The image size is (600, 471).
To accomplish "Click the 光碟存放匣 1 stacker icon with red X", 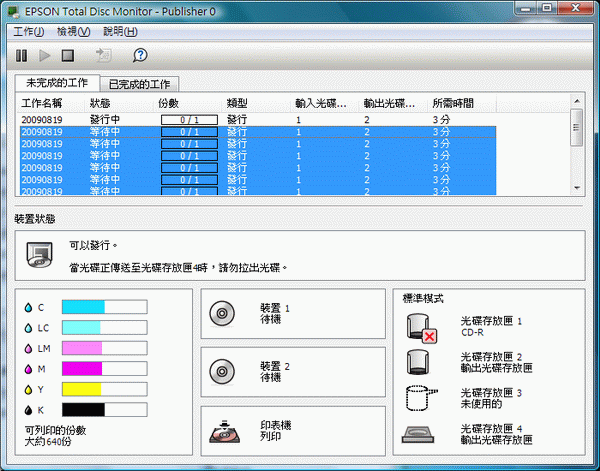I will pyautogui.click(x=421, y=328).
